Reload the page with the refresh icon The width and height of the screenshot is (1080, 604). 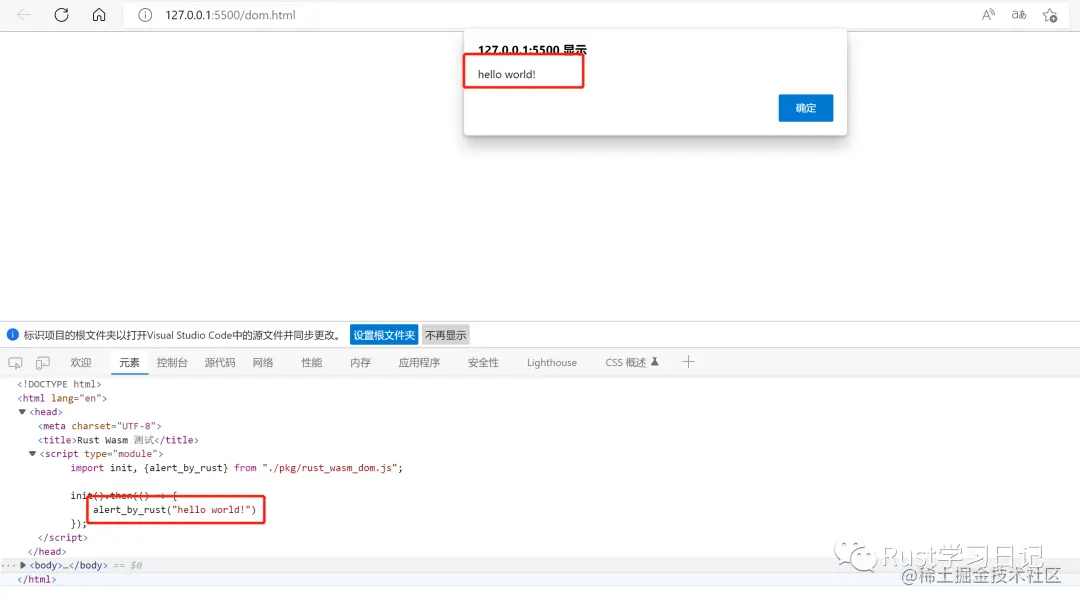(61, 14)
